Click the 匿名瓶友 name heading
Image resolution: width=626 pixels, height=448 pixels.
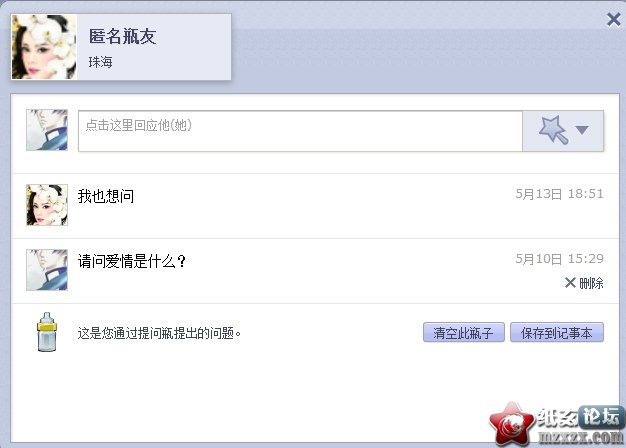coord(122,36)
